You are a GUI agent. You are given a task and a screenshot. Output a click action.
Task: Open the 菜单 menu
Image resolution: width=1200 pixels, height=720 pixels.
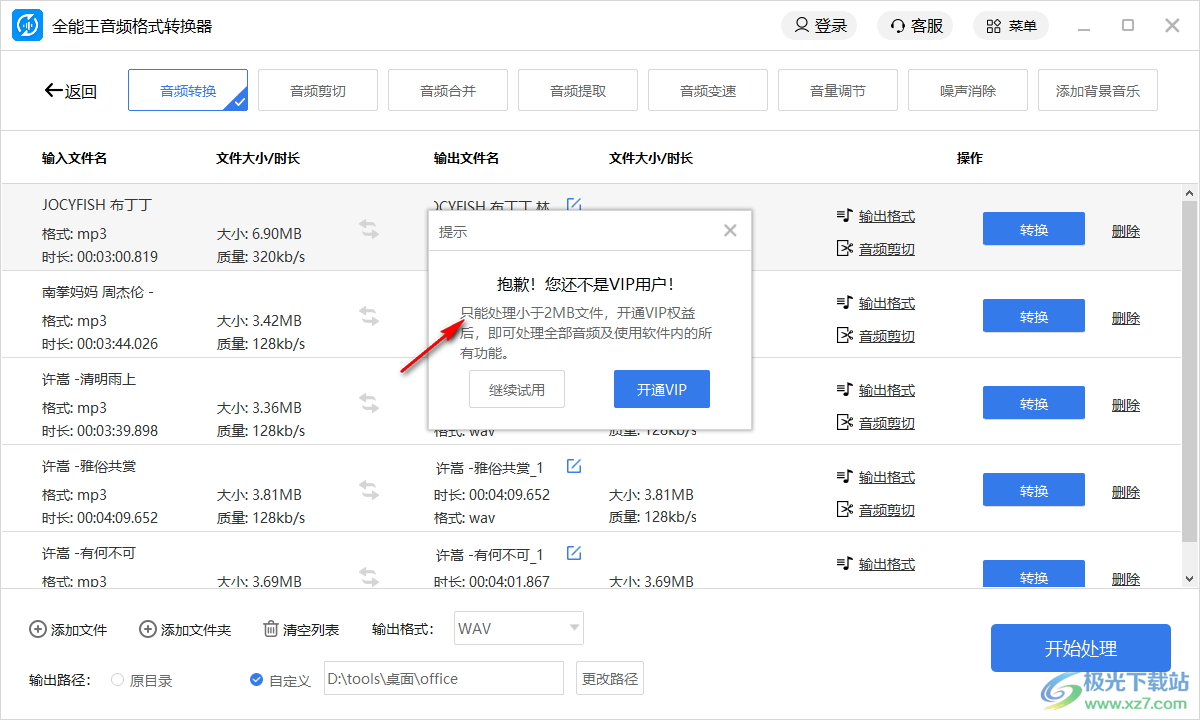[x=1011, y=26]
